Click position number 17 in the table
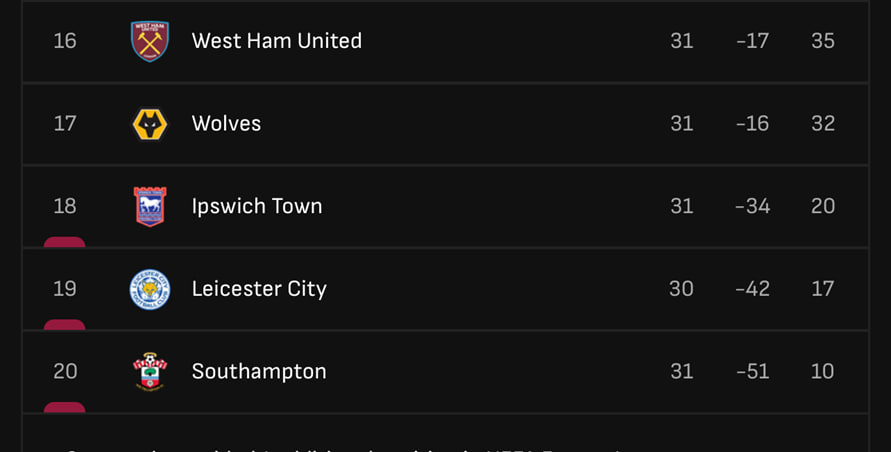This screenshot has height=452, width=891. tap(65, 124)
